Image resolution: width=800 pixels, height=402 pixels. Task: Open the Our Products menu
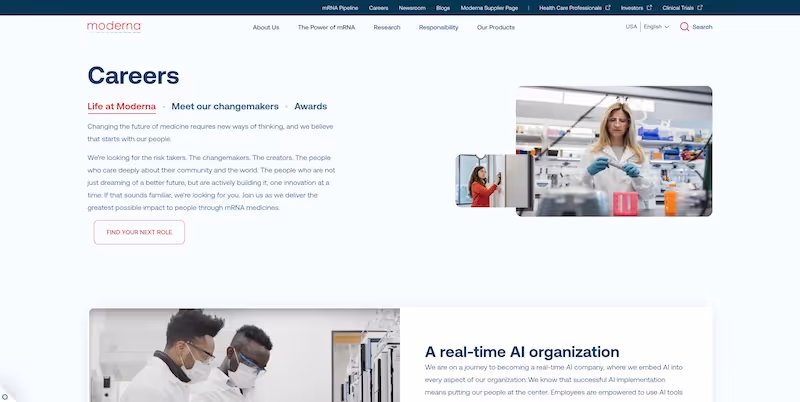click(x=496, y=28)
